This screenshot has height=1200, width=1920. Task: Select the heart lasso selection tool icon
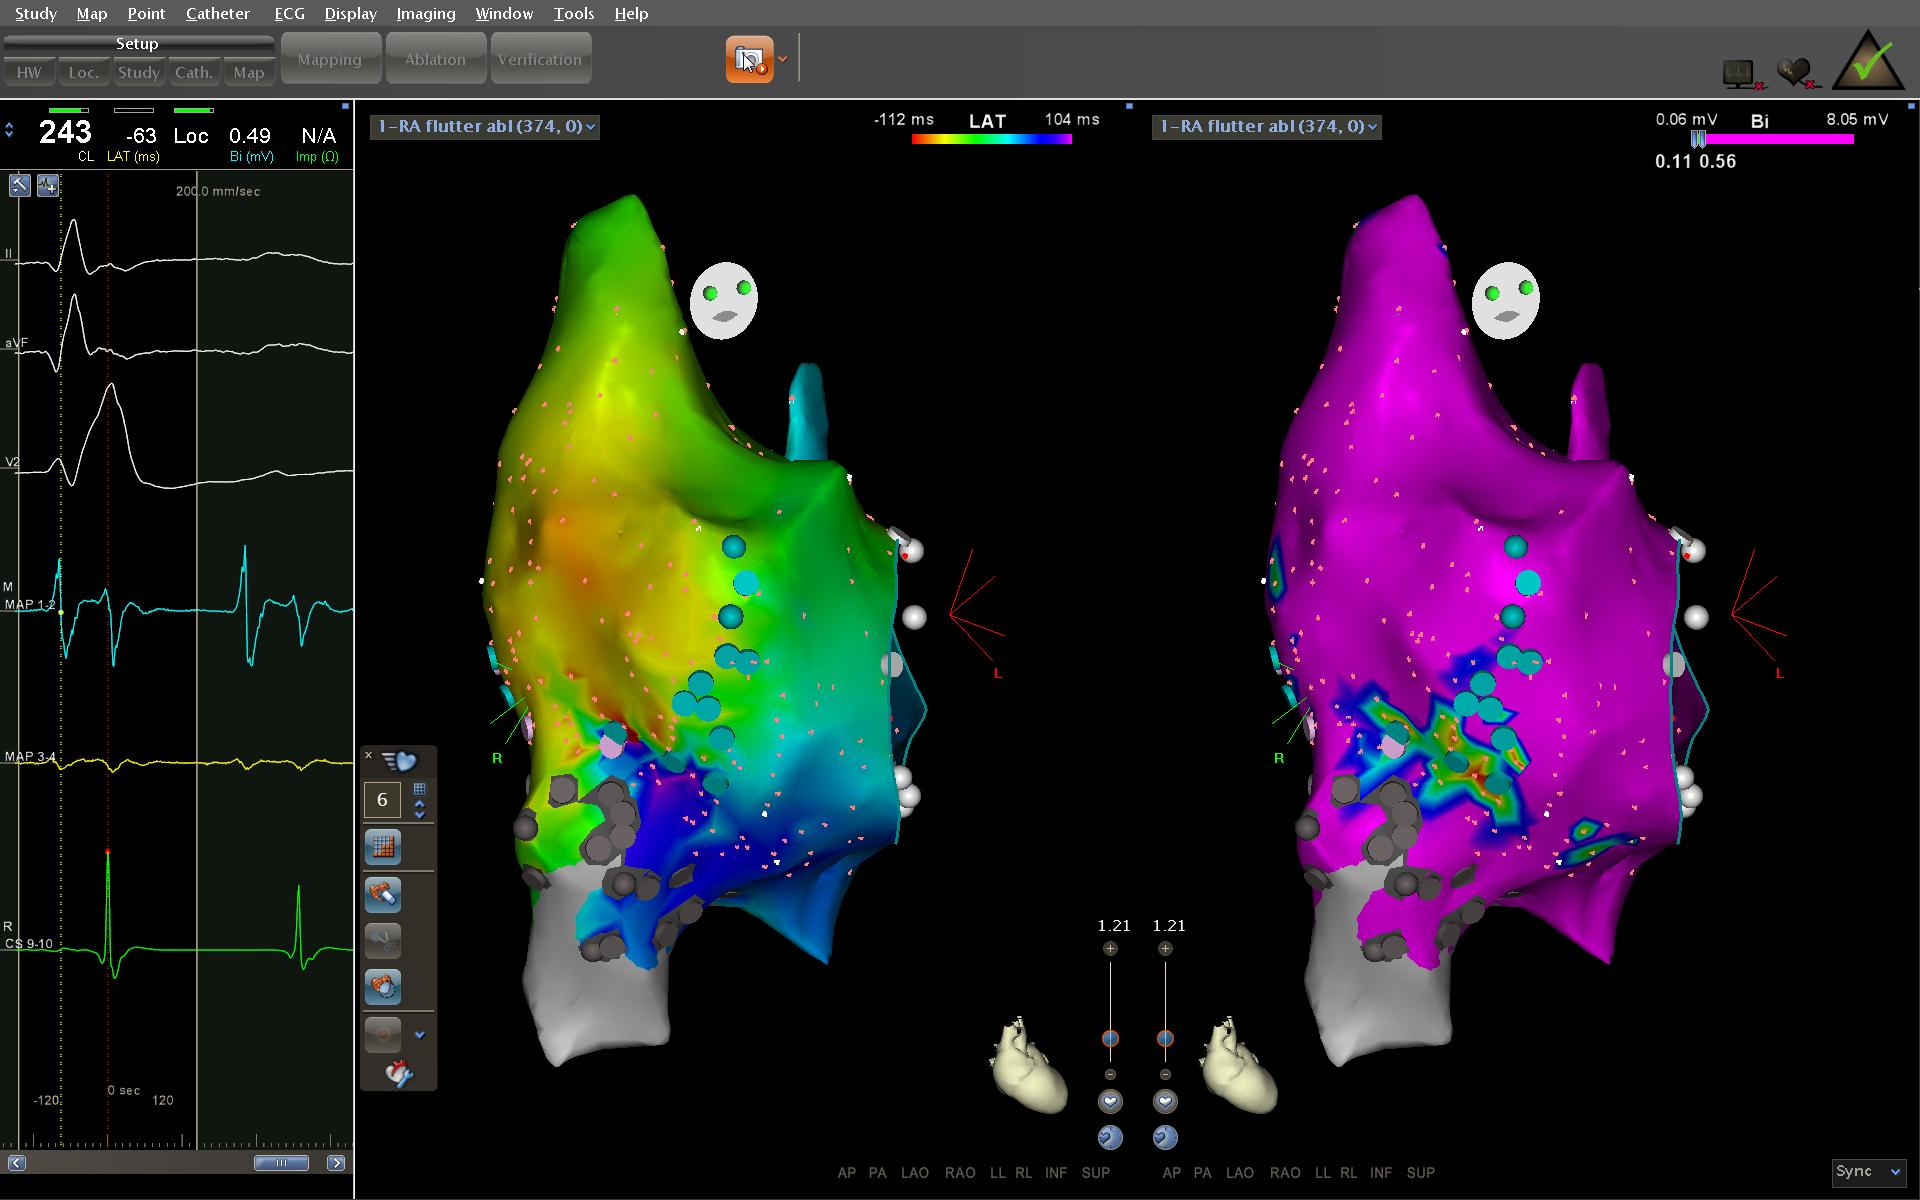pos(383,987)
